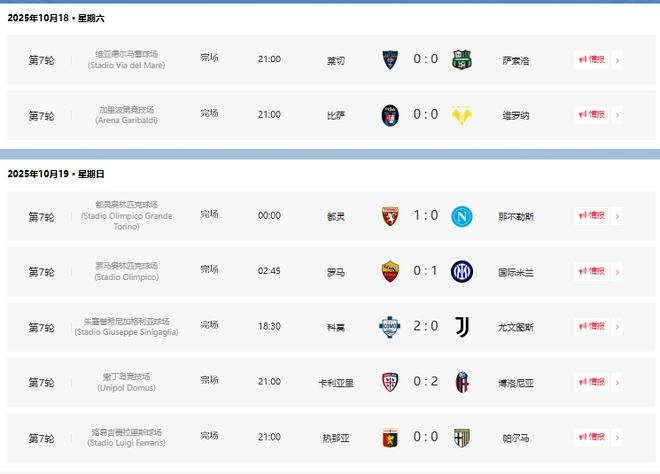Open 情报 for 卡利亚里 vs 博洛尼亚 match

click(591, 382)
